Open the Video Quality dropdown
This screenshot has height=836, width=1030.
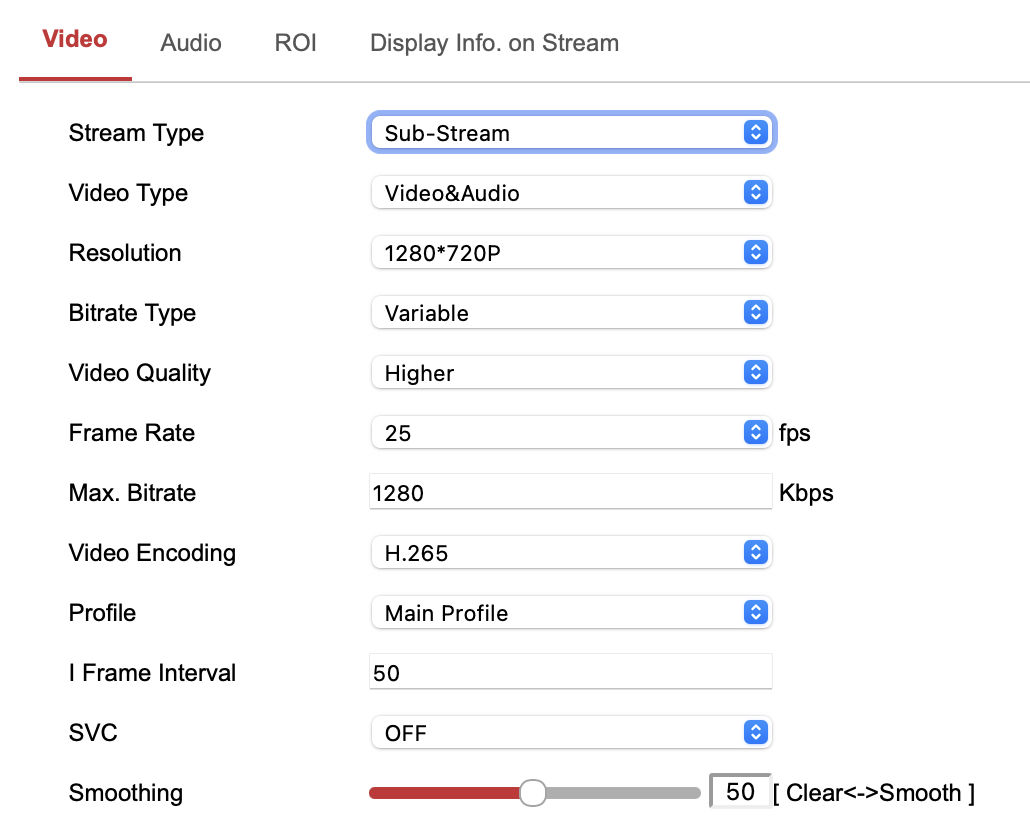coord(571,373)
